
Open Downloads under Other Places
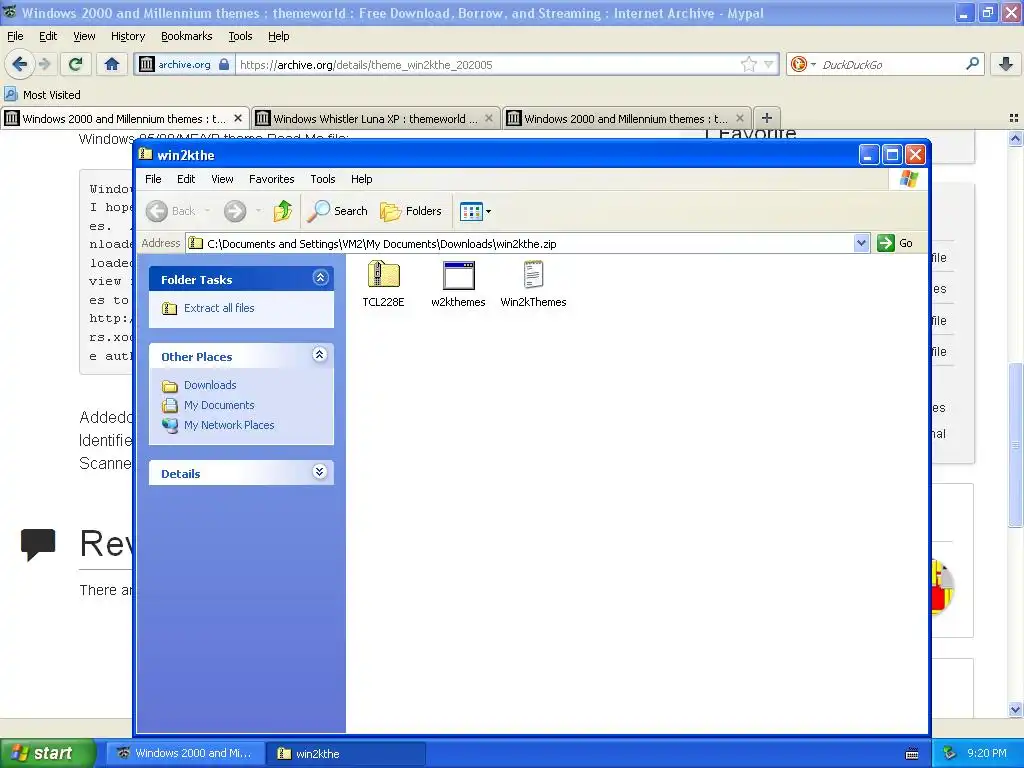click(210, 385)
